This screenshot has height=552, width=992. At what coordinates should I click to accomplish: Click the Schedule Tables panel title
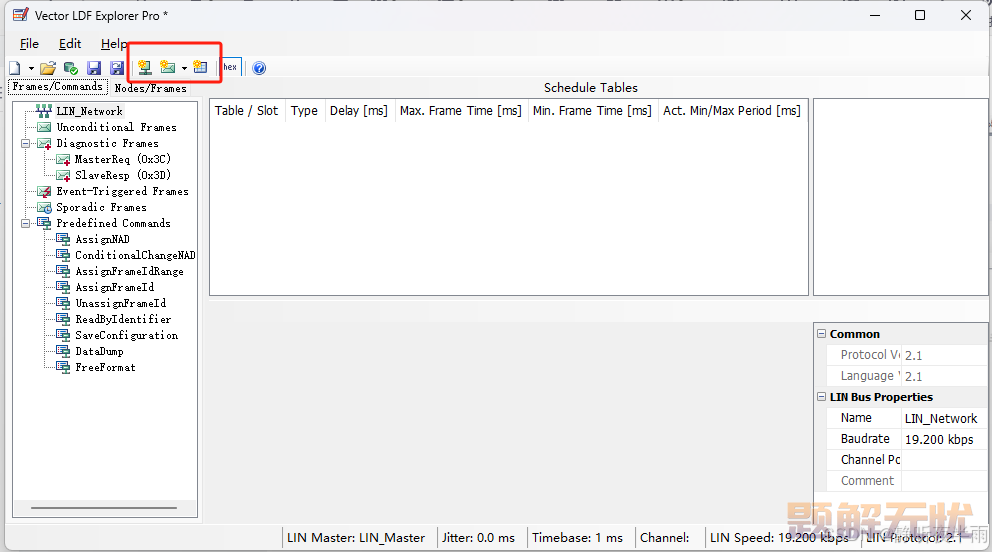point(591,88)
